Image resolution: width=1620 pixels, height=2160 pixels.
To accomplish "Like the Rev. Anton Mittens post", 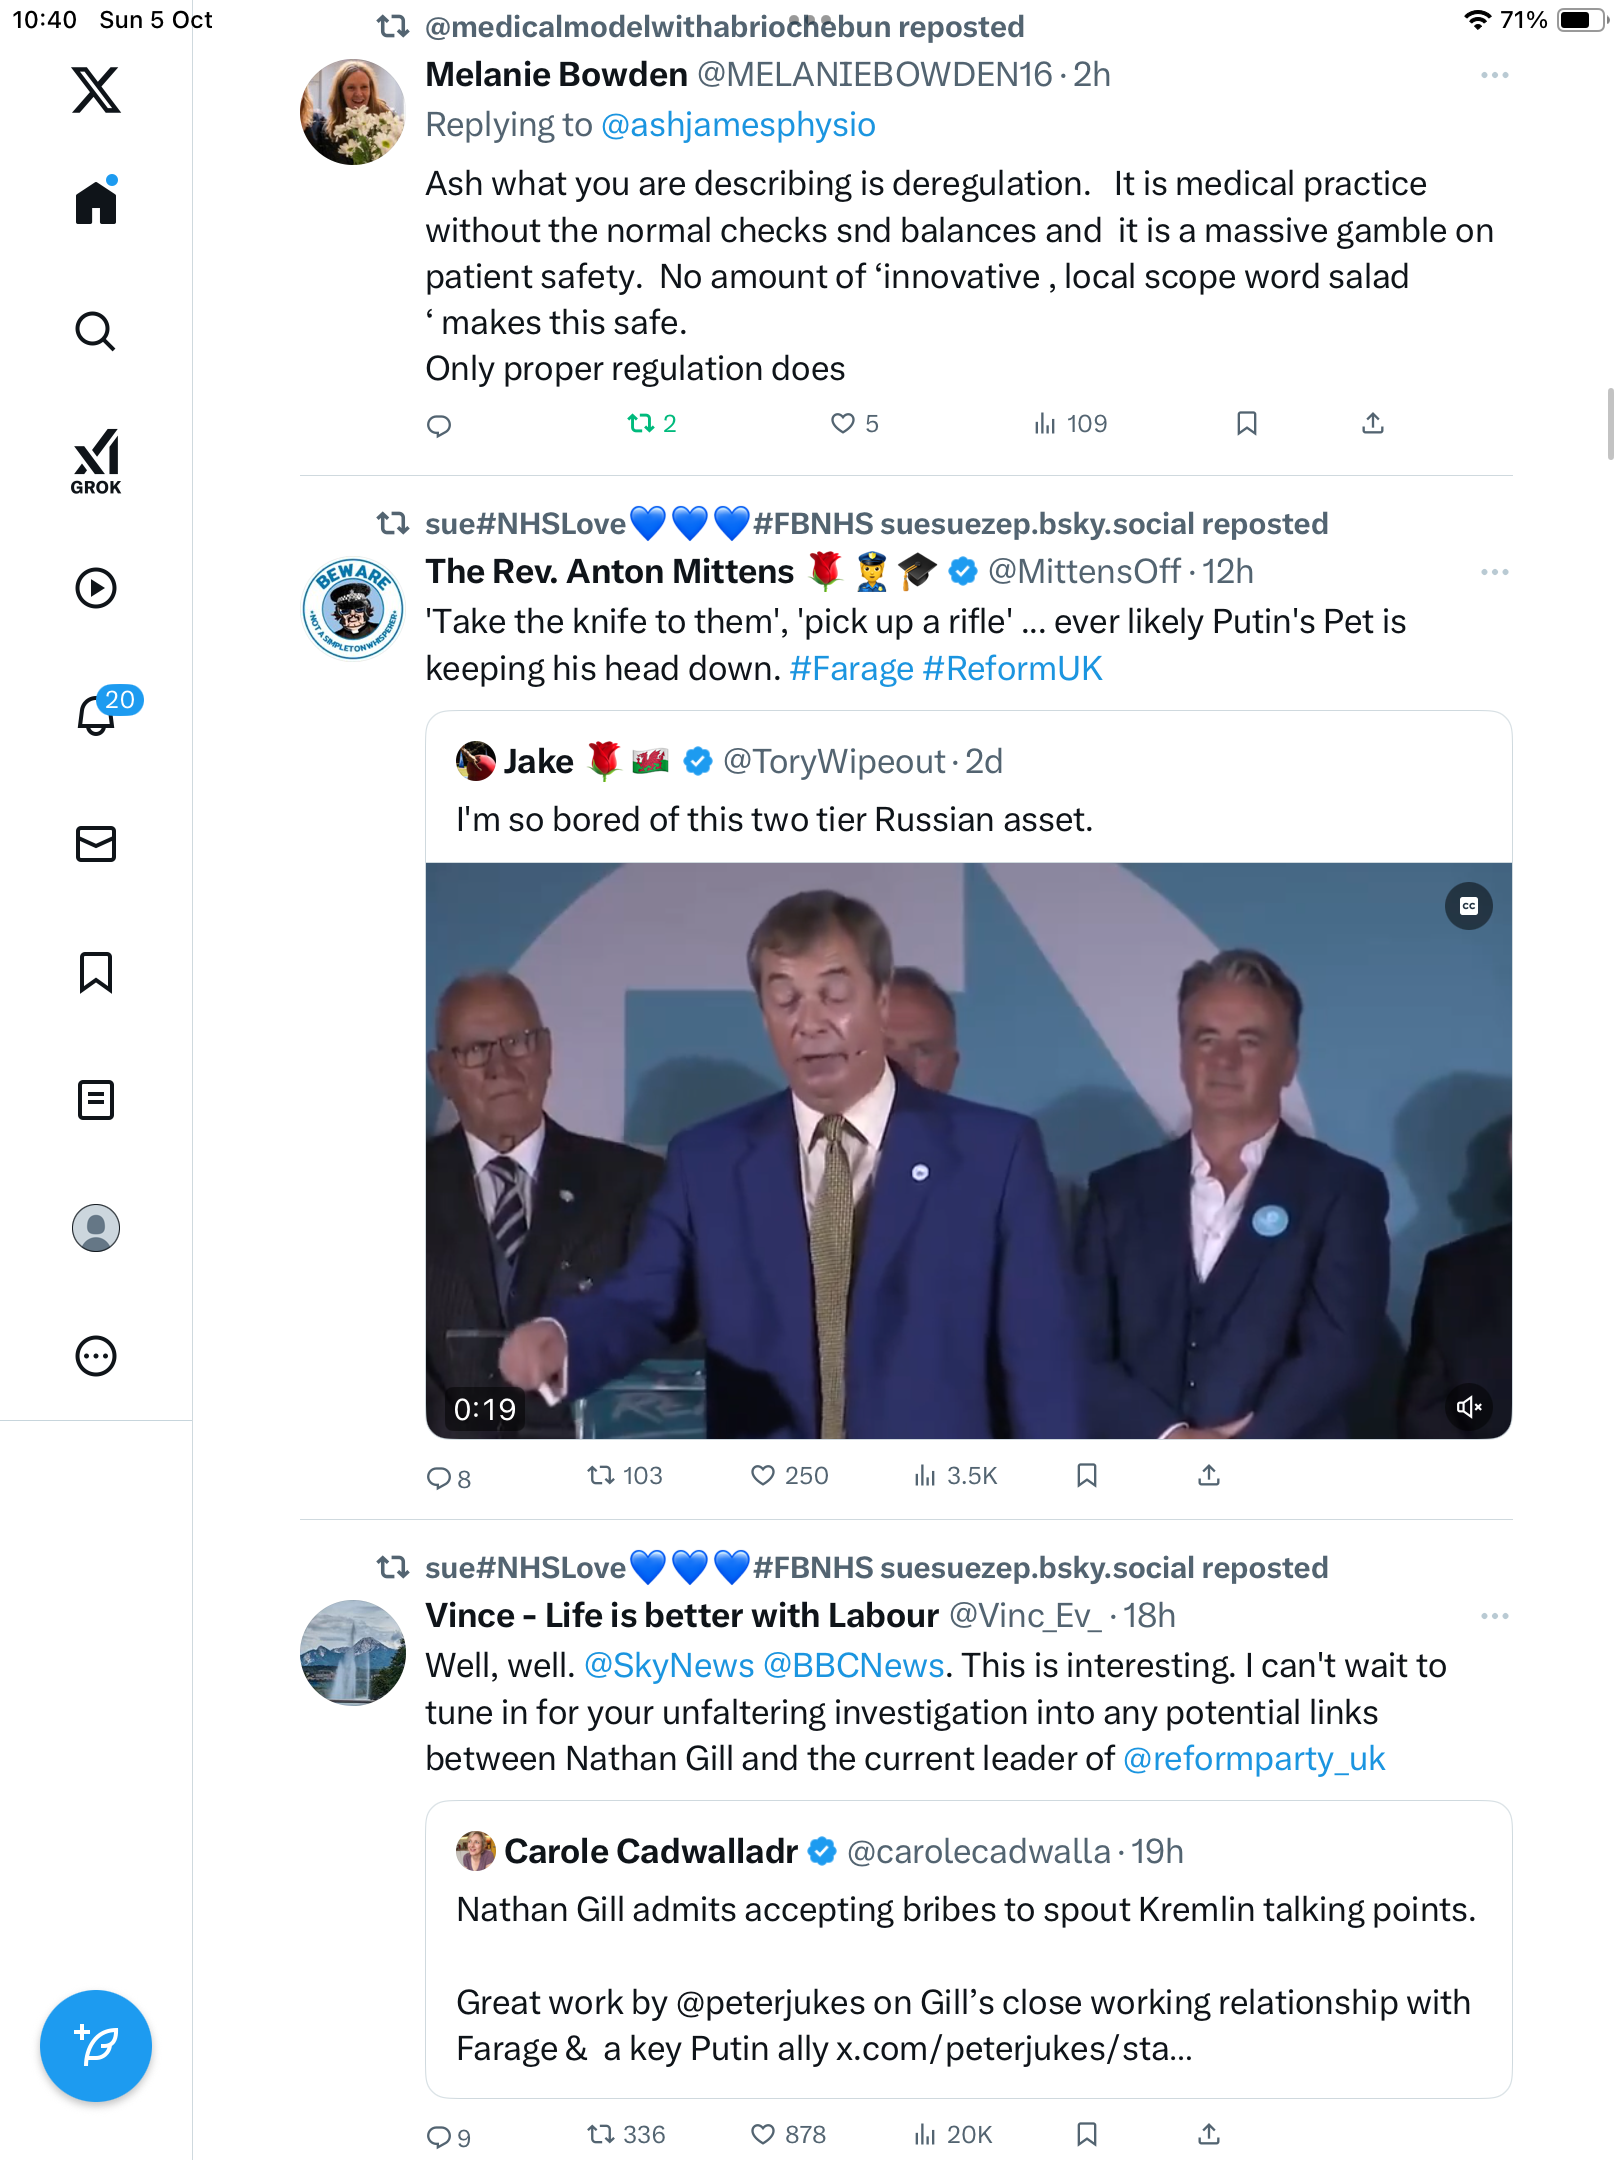I will [x=763, y=1476].
